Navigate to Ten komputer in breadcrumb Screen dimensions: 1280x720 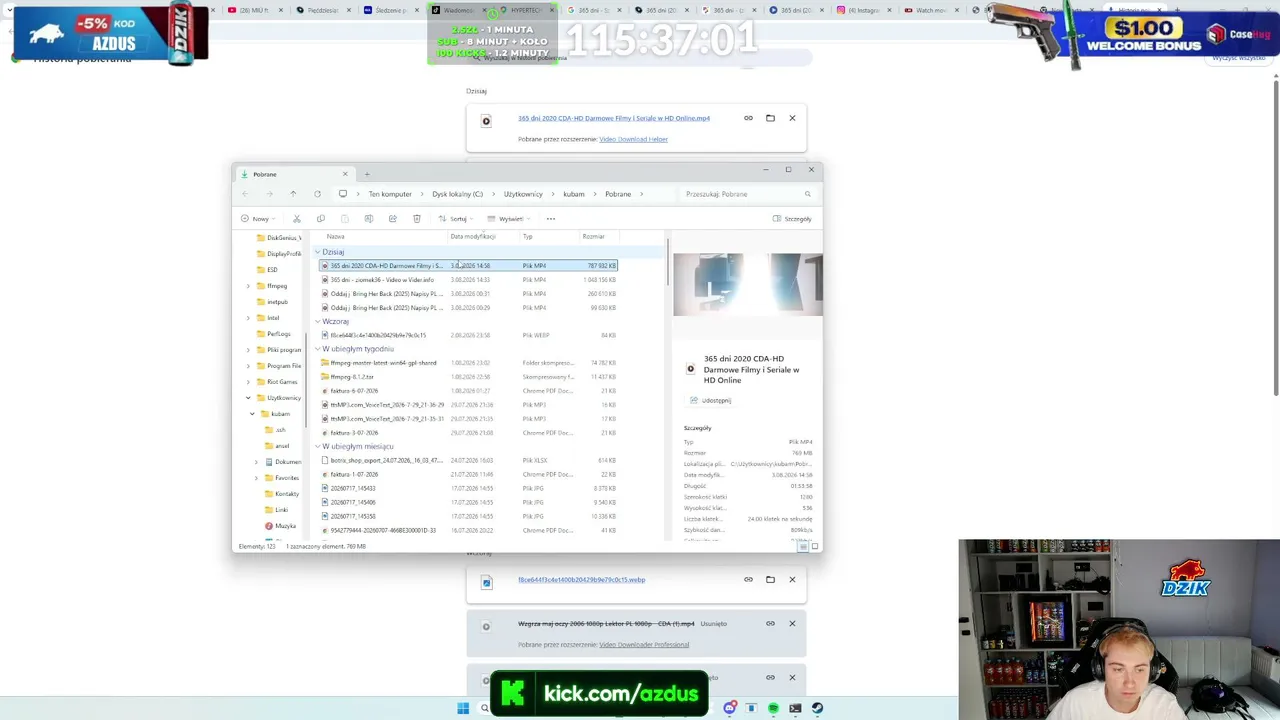tap(390, 194)
